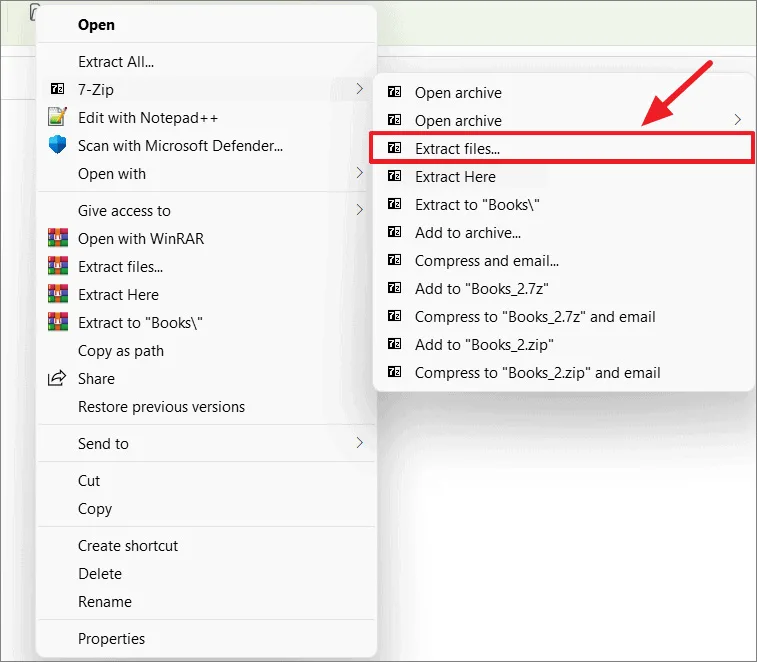The width and height of the screenshot is (757, 662).
Task: Click the 7z icon beside Compress and email...
Action: coord(394,260)
